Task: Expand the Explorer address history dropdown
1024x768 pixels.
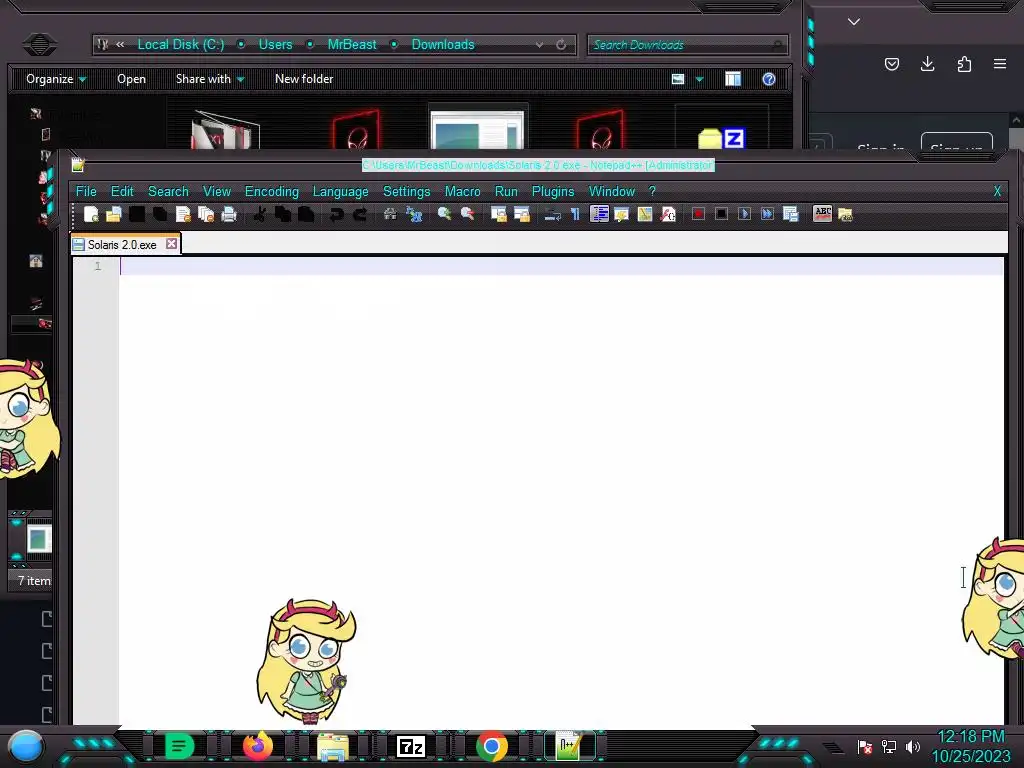Action: [539, 44]
